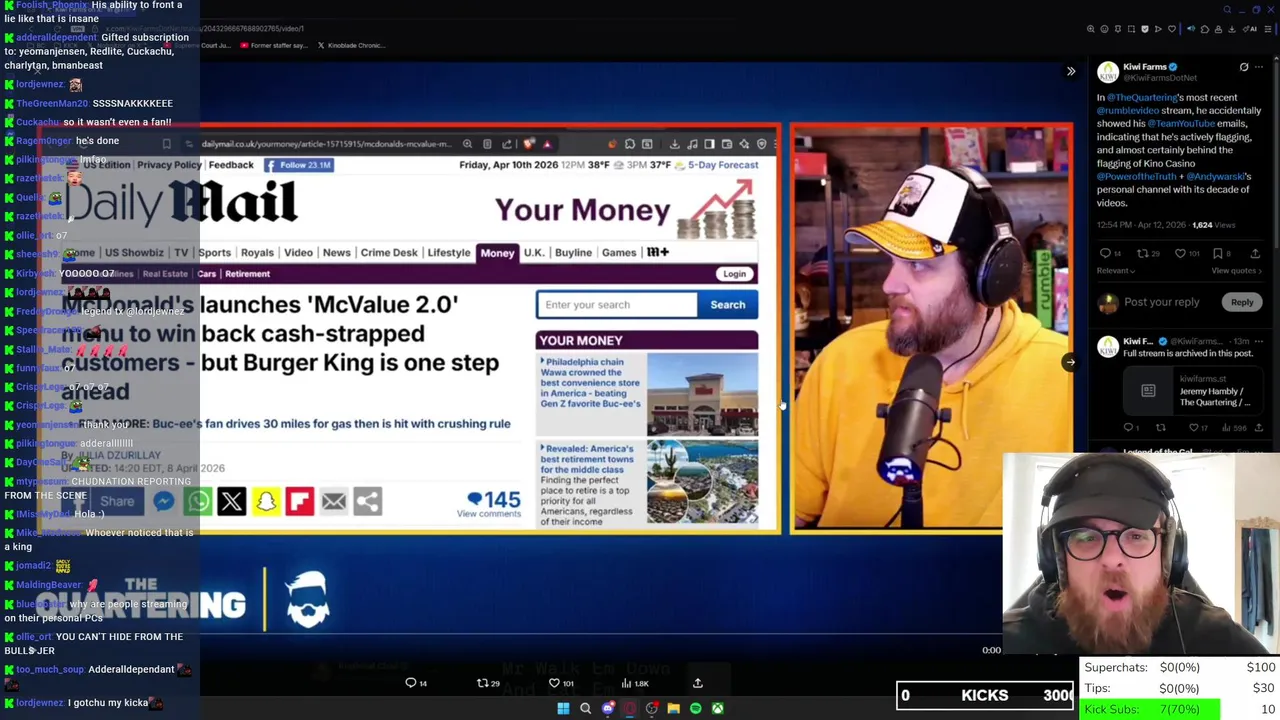Open the Buyline tab on Daily Mail
The height and width of the screenshot is (720, 1280).
tap(573, 253)
